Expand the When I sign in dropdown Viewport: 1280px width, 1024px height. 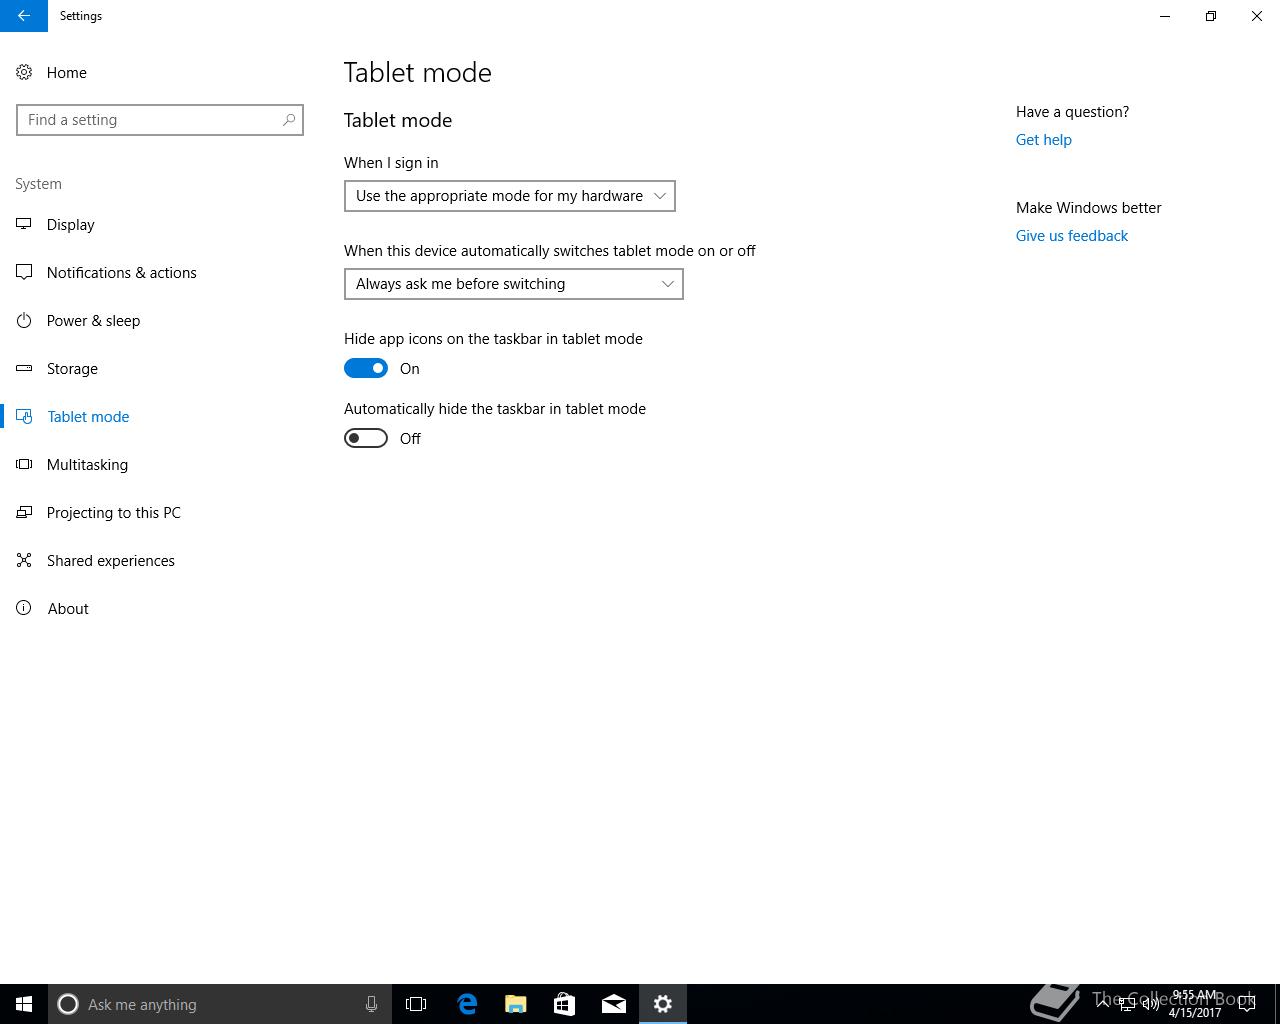510,196
